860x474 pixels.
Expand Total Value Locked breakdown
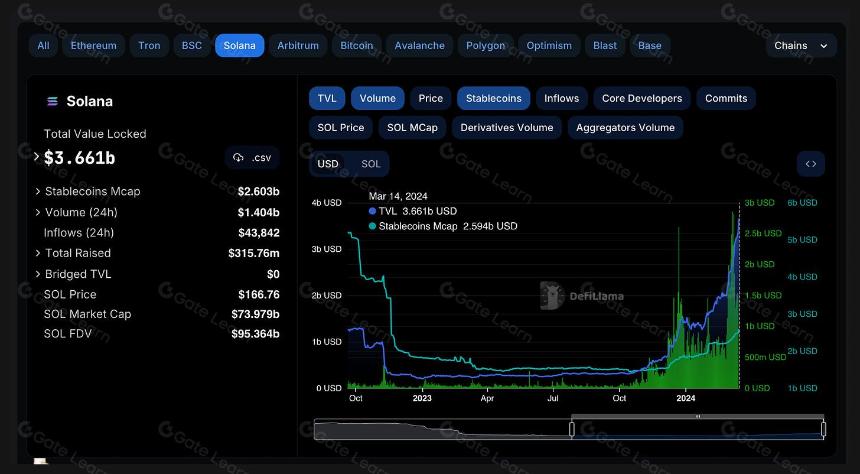click(x=36, y=156)
